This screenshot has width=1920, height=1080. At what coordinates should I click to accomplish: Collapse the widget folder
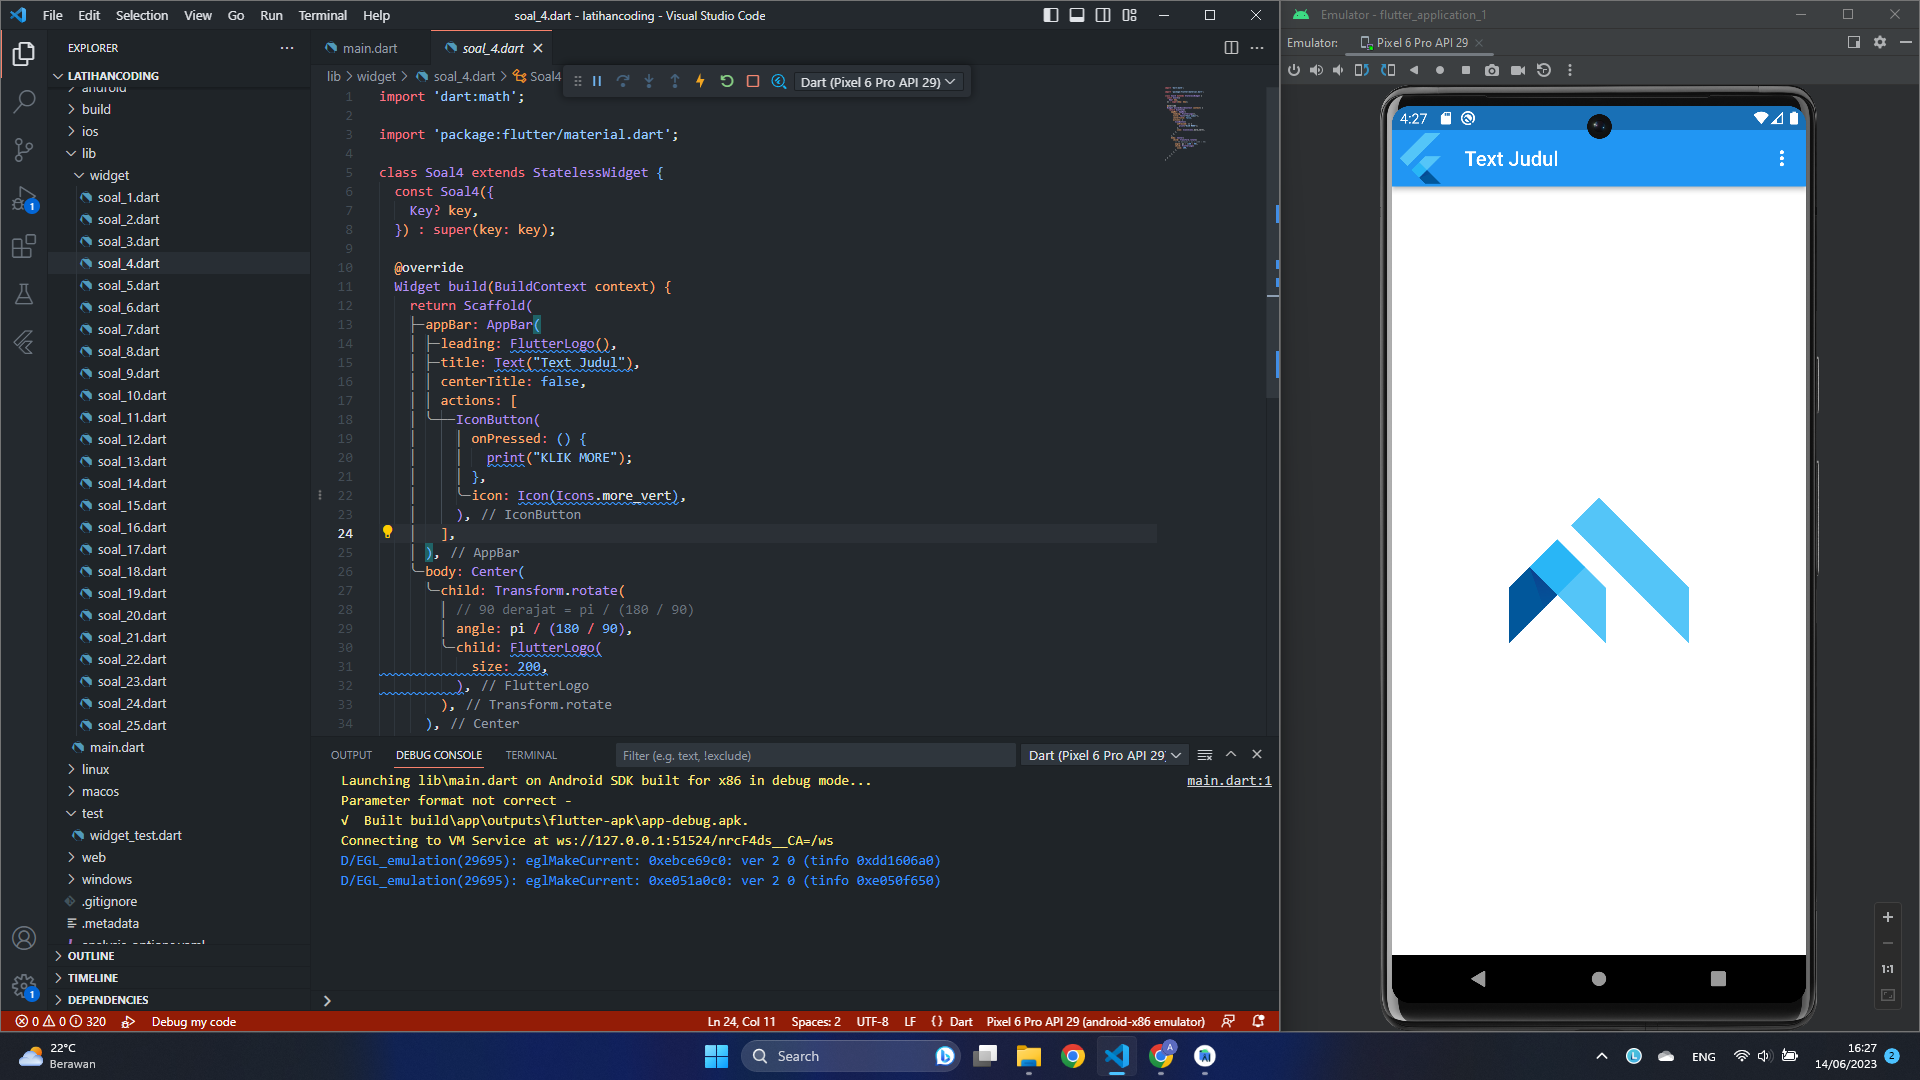109,175
